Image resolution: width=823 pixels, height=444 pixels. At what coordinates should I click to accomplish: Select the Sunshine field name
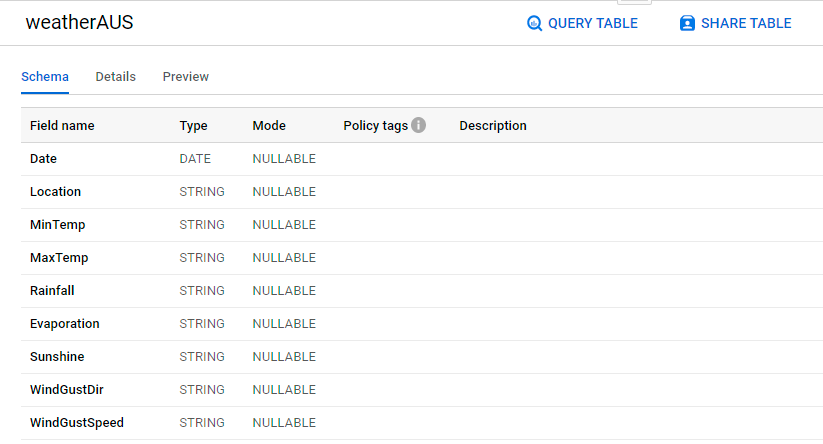pyautogui.click(x=57, y=357)
